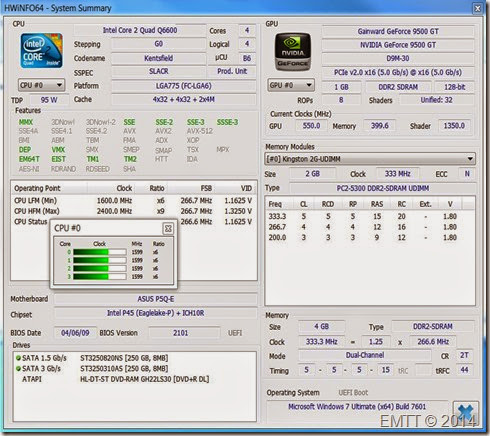
Task: Click the Intel Core 2 Quad Q6600 field
Action: (x=140, y=30)
